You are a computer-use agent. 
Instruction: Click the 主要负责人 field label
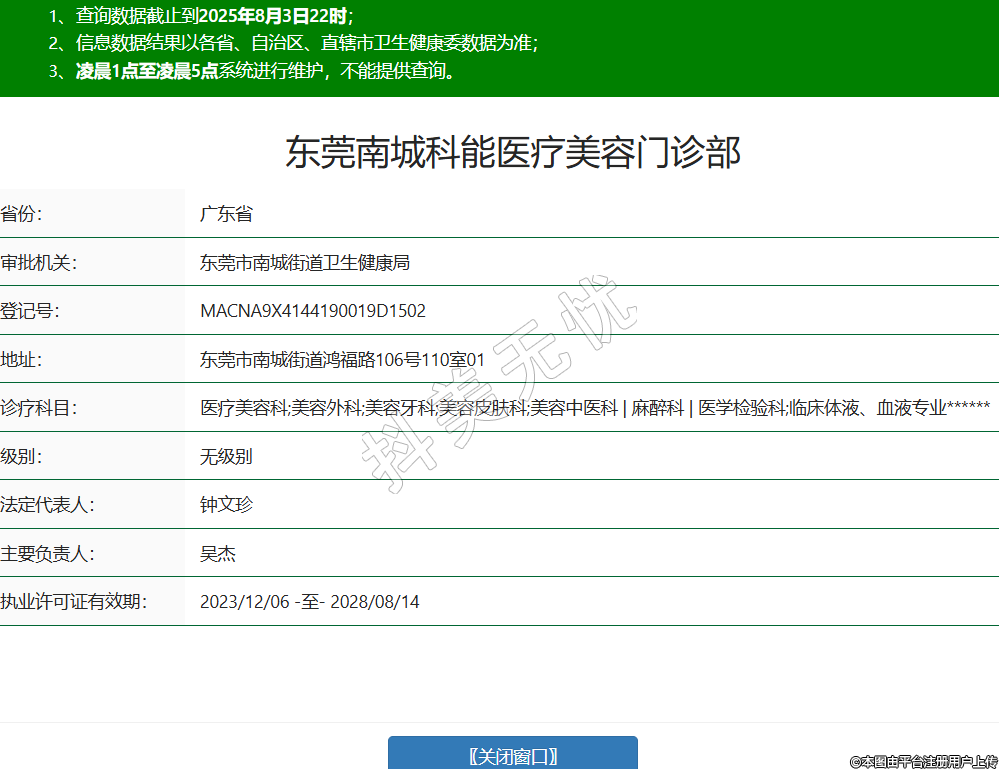point(47,554)
